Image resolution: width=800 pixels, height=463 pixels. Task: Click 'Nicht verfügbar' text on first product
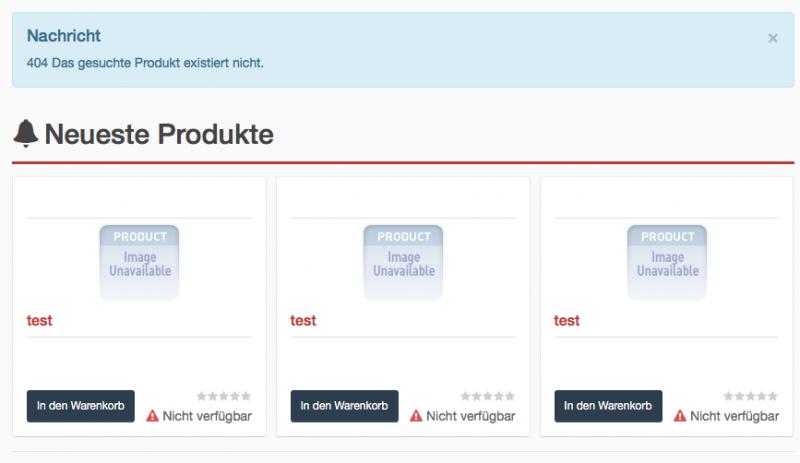point(207,416)
